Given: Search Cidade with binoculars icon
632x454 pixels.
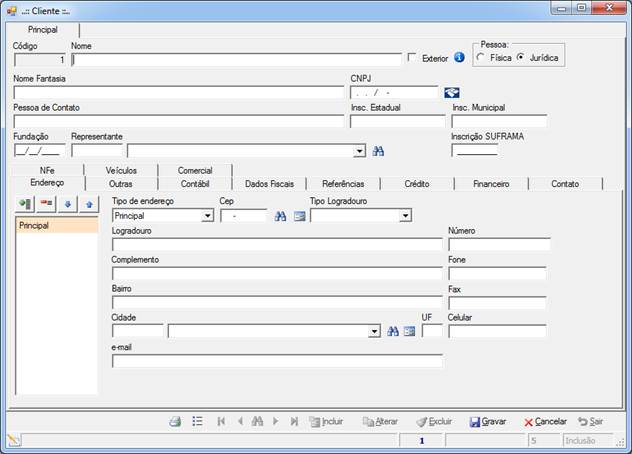Looking at the screenshot, I should pos(393,331).
